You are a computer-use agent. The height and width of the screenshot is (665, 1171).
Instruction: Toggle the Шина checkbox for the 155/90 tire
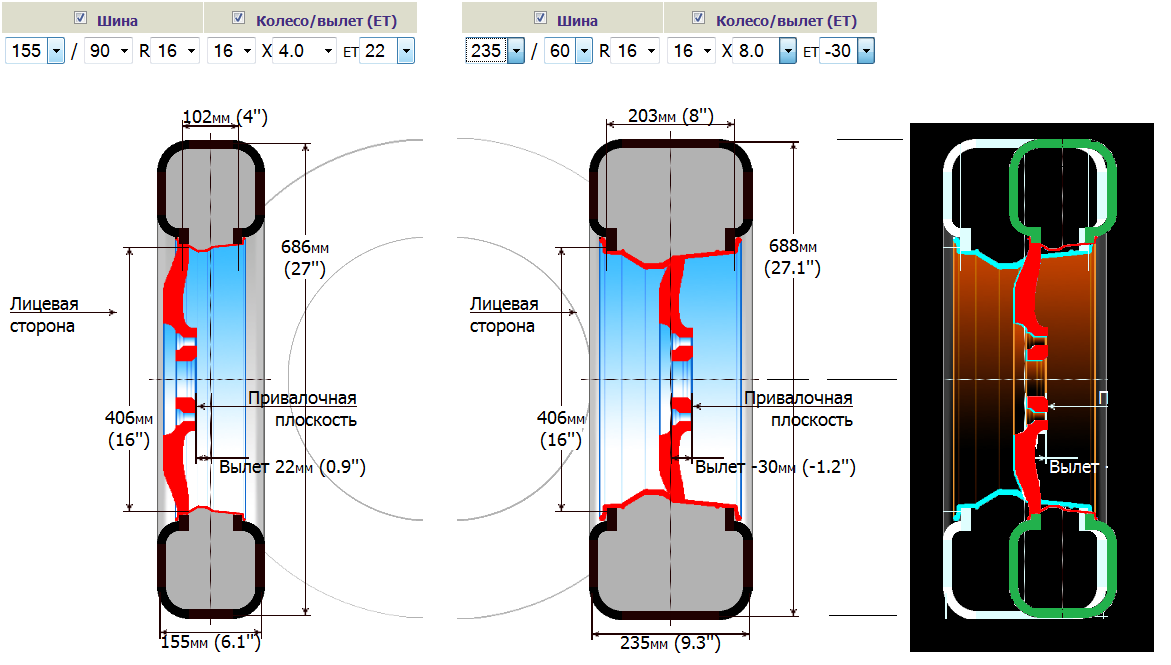pos(81,18)
